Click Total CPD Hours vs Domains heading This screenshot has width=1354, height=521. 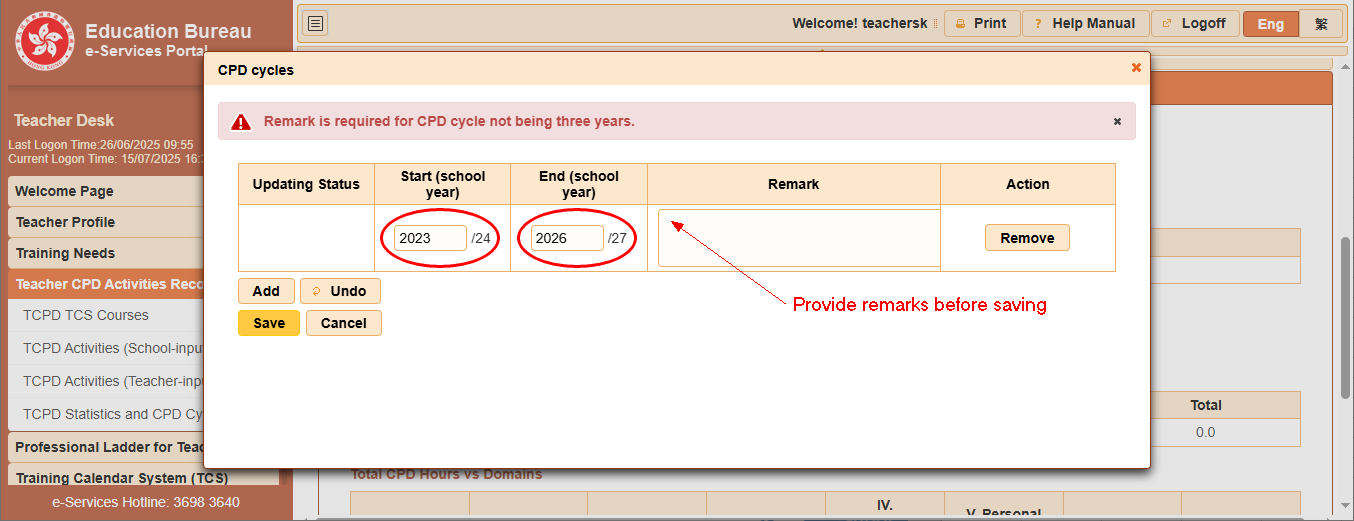point(446,474)
